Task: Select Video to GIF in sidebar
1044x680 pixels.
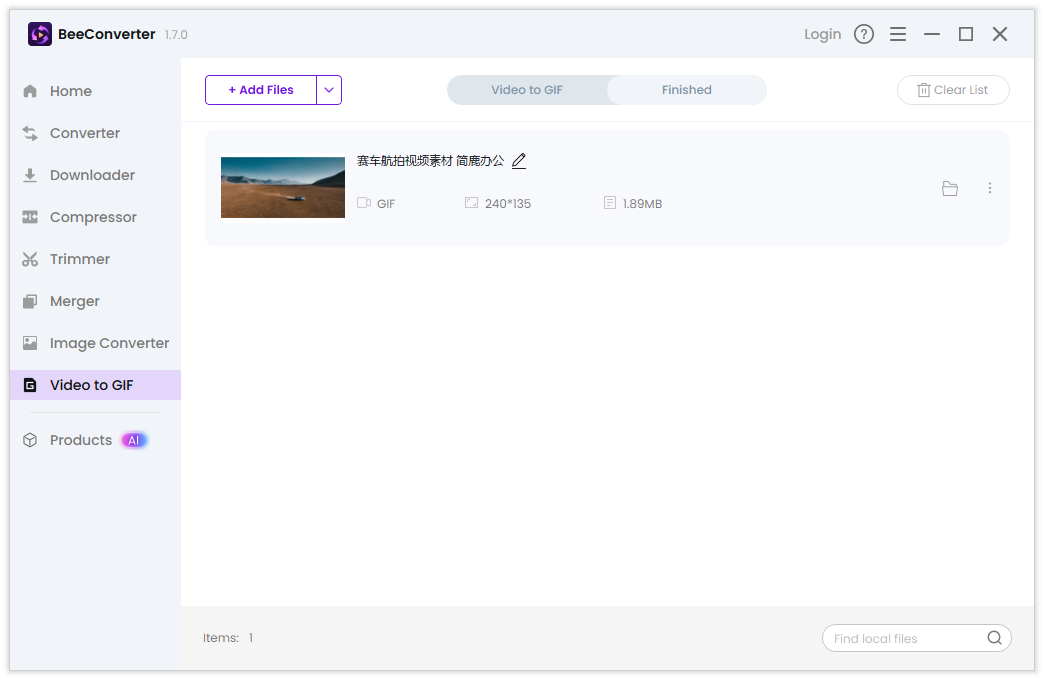Action: point(95,385)
